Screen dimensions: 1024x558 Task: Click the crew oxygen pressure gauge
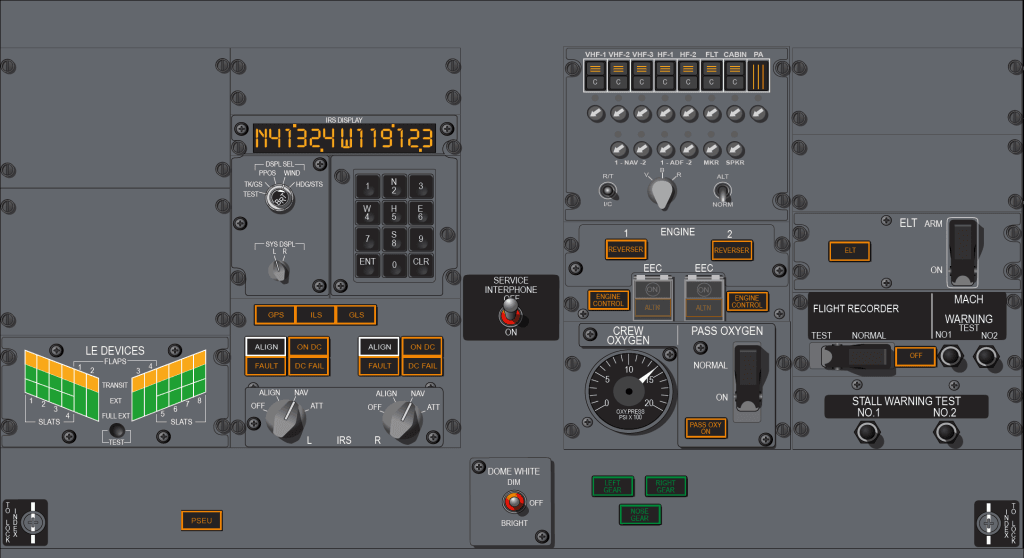point(629,387)
